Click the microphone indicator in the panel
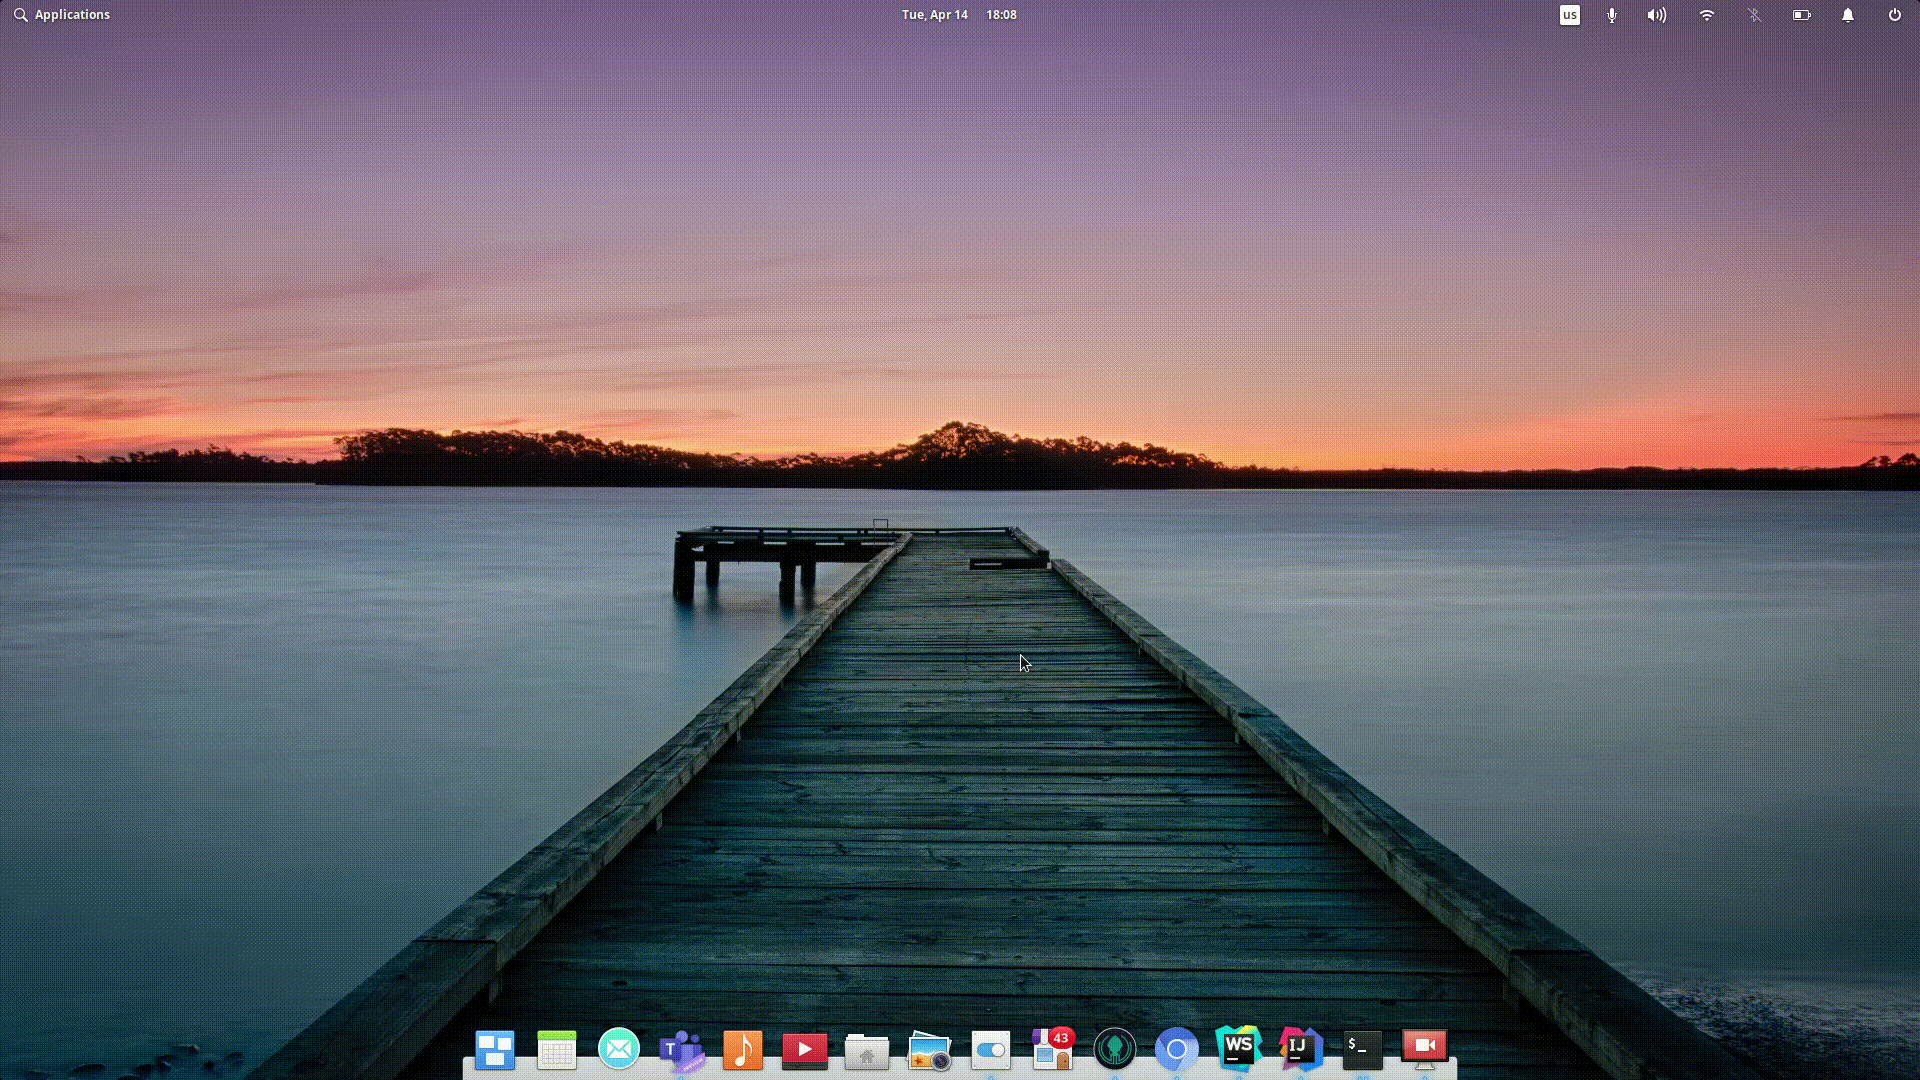The image size is (1920, 1080). click(1612, 15)
